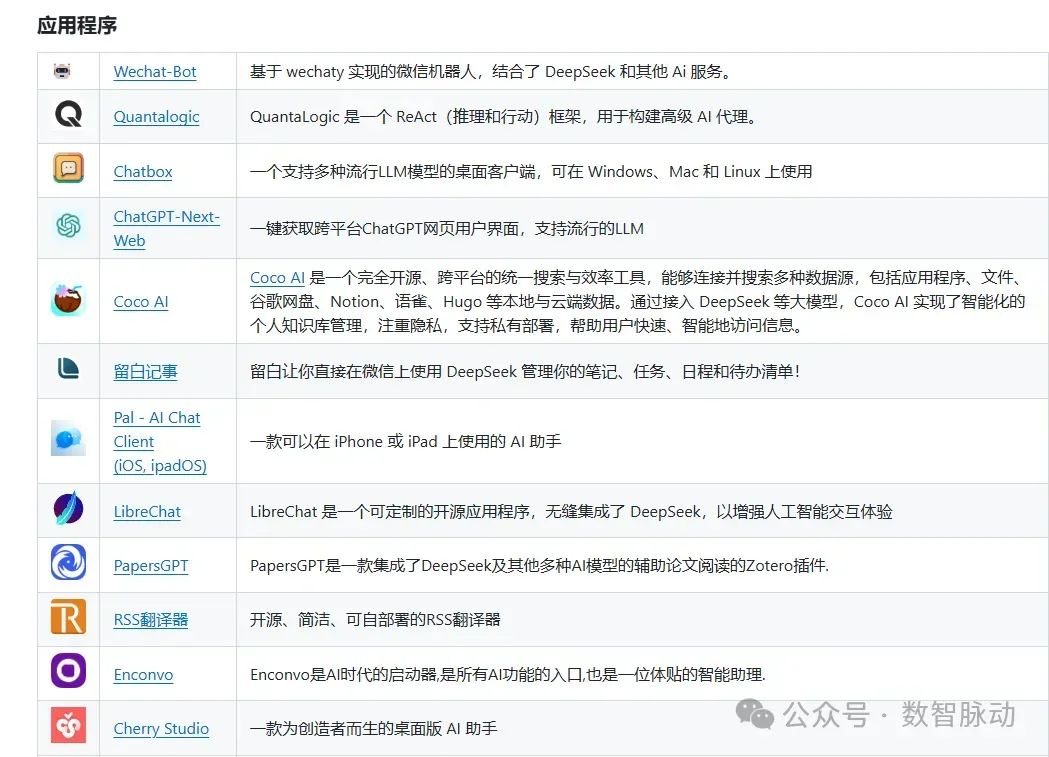Open the ChatGPT-Next-Web link

pos(167,228)
